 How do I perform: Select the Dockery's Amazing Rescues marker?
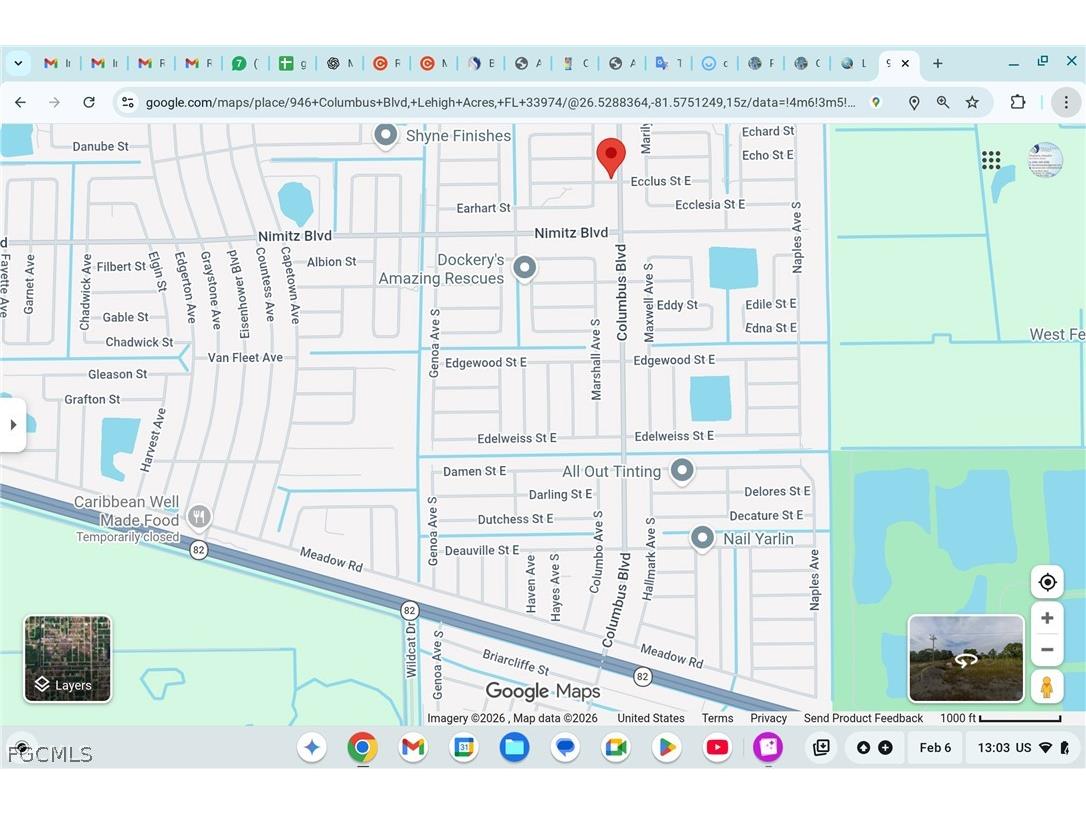coord(525,267)
